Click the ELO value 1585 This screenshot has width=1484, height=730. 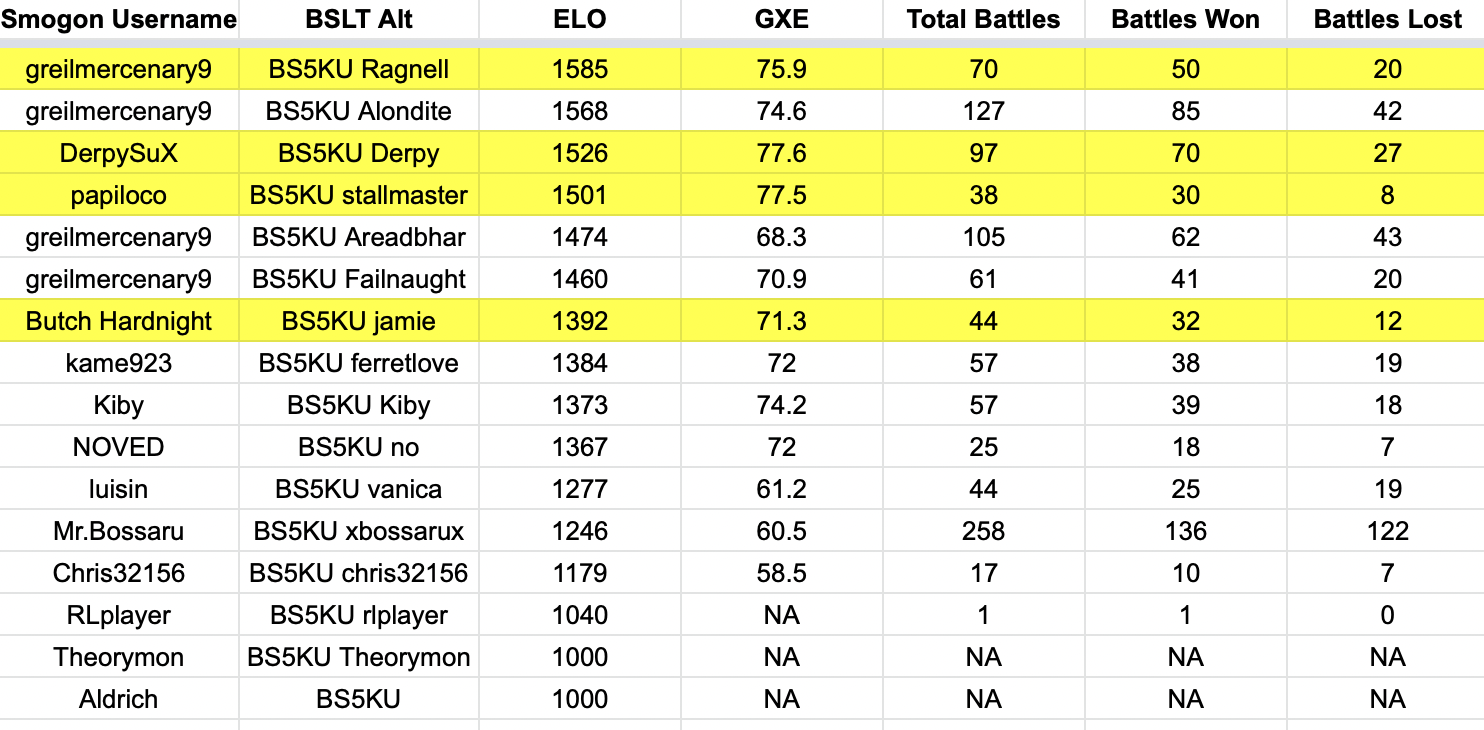tap(580, 69)
